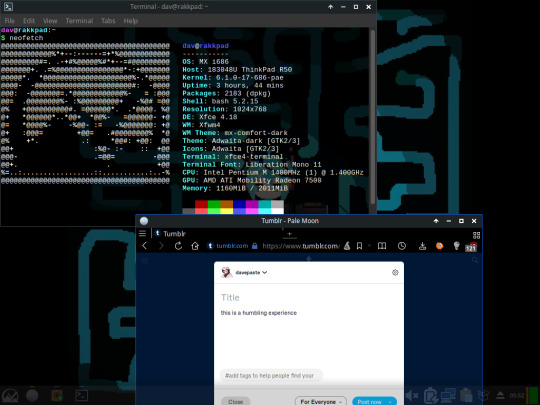
Task: Open the clipboard manager tray icon
Action: (466, 395)
